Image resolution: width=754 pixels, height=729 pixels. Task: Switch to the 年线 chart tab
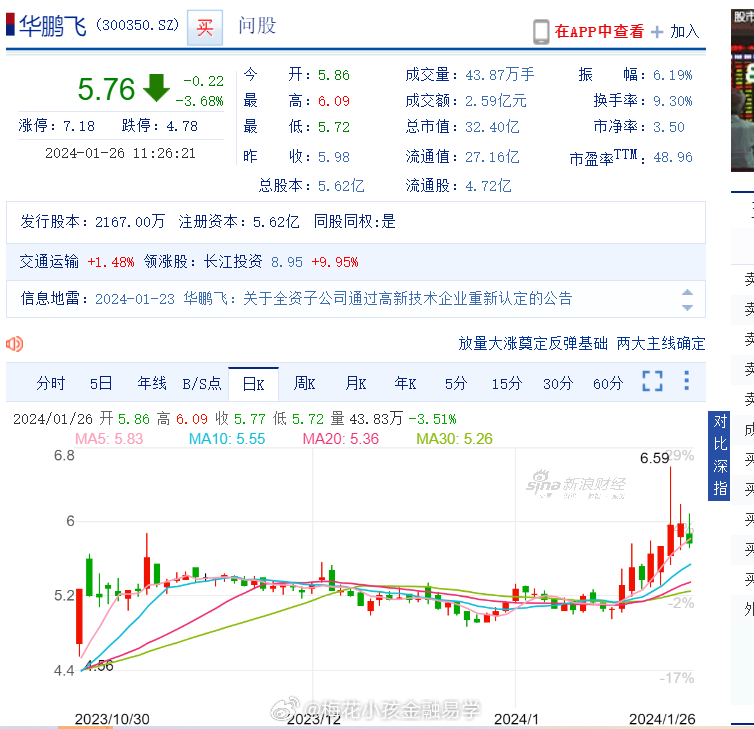(x=152, y=383)
